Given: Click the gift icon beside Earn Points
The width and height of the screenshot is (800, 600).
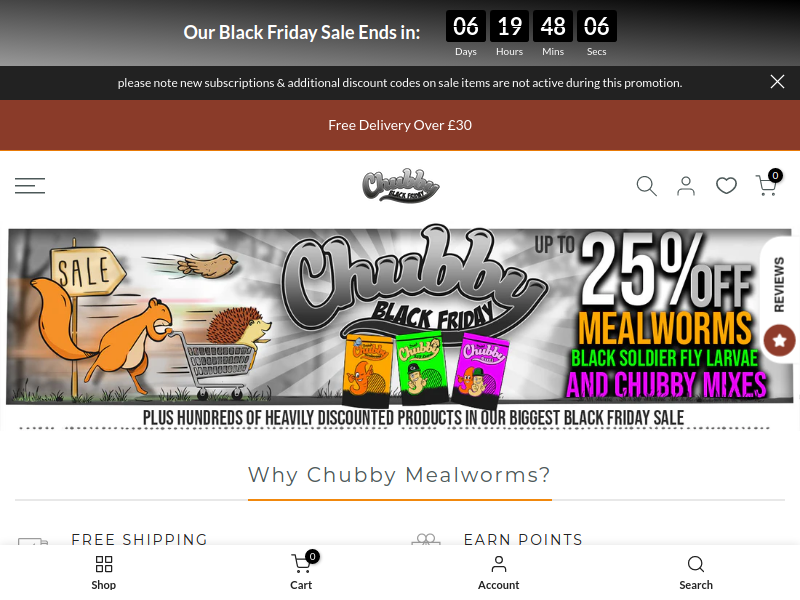Looking at the screenshot, I should click(x=426, y=539).
